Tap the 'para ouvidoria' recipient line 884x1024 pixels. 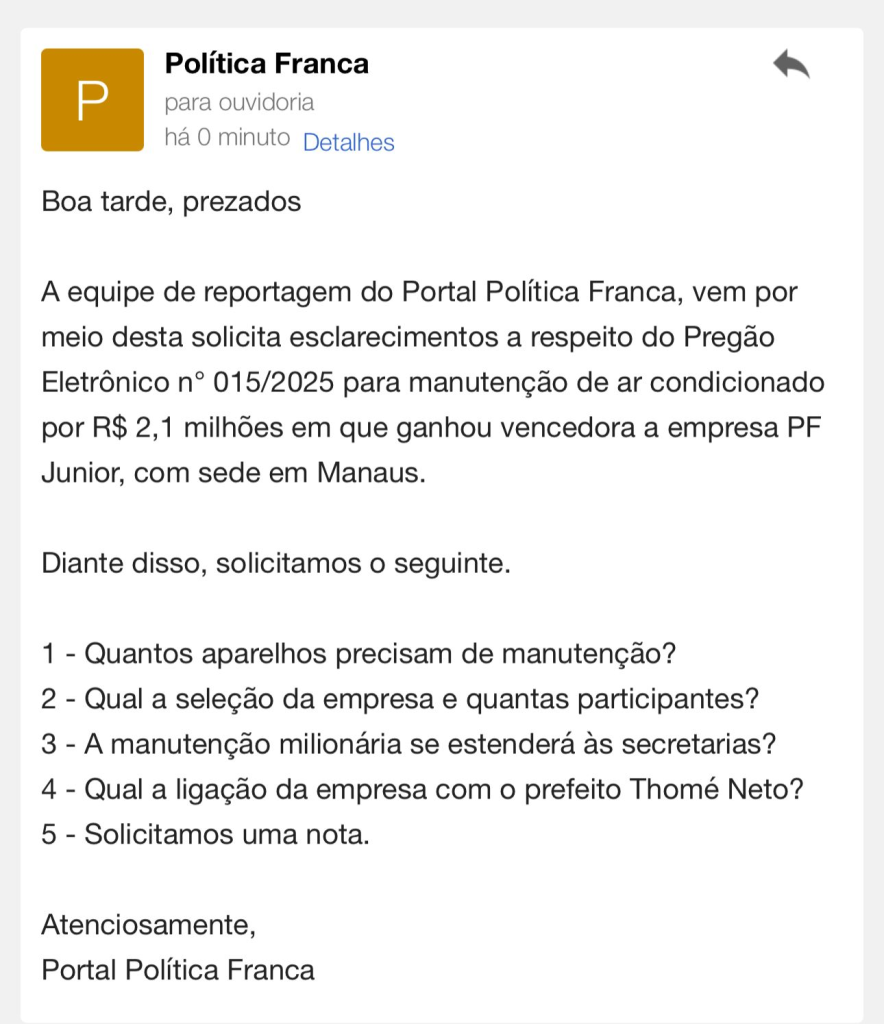tap(239, 102)
